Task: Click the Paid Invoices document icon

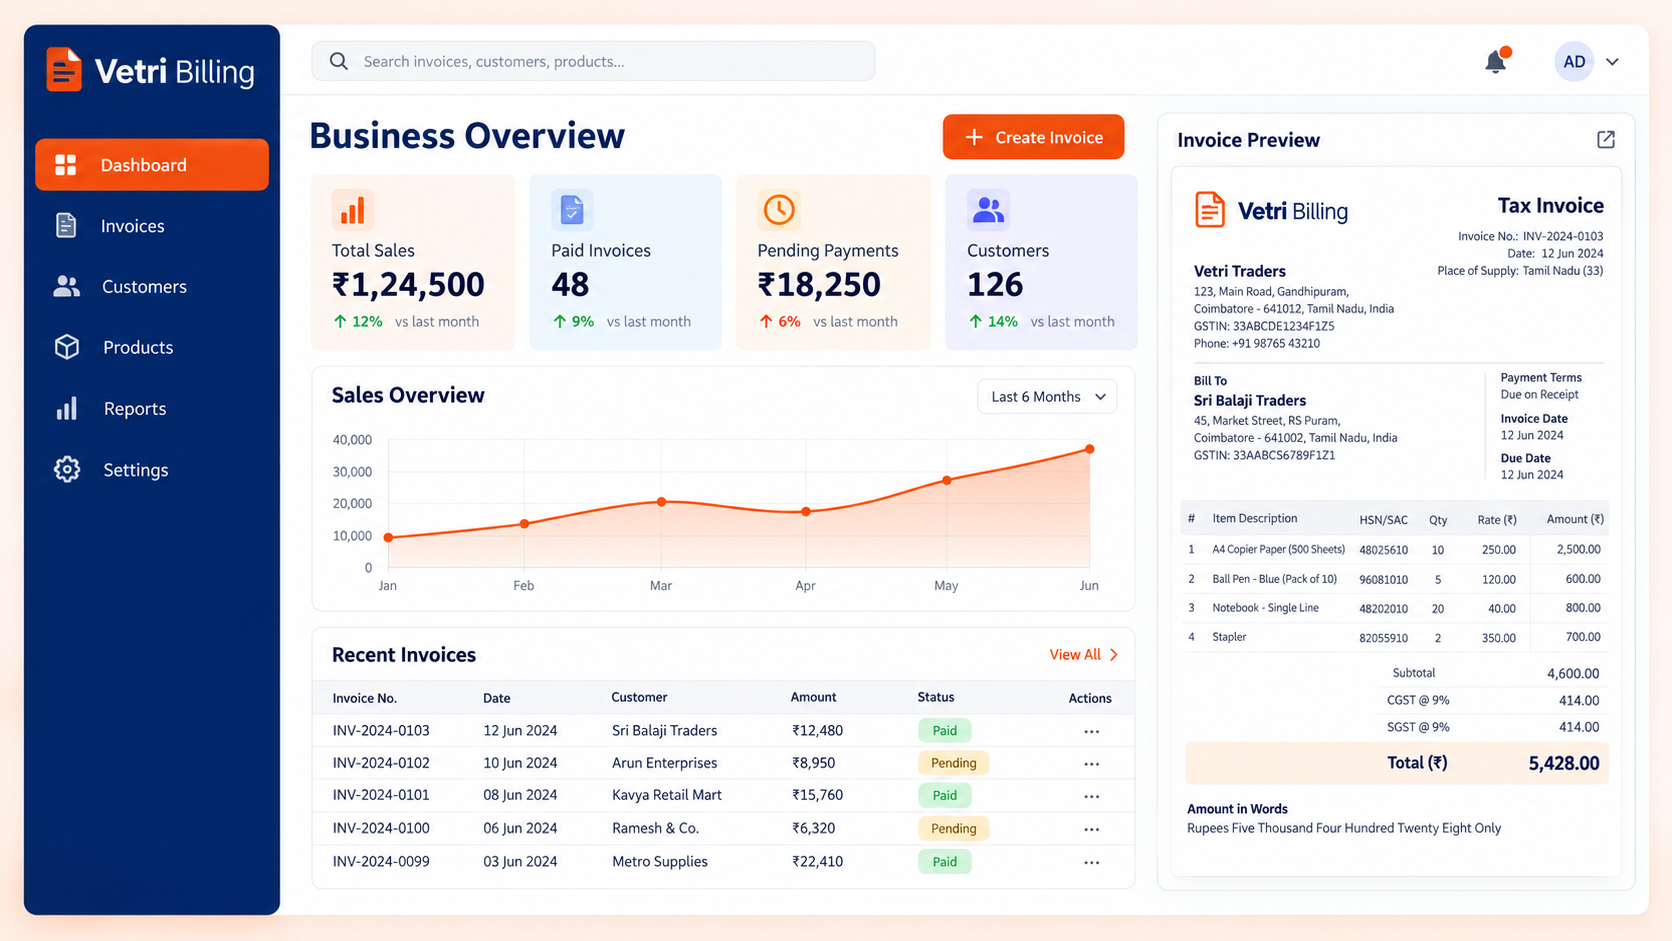Action: pos(572,210)
